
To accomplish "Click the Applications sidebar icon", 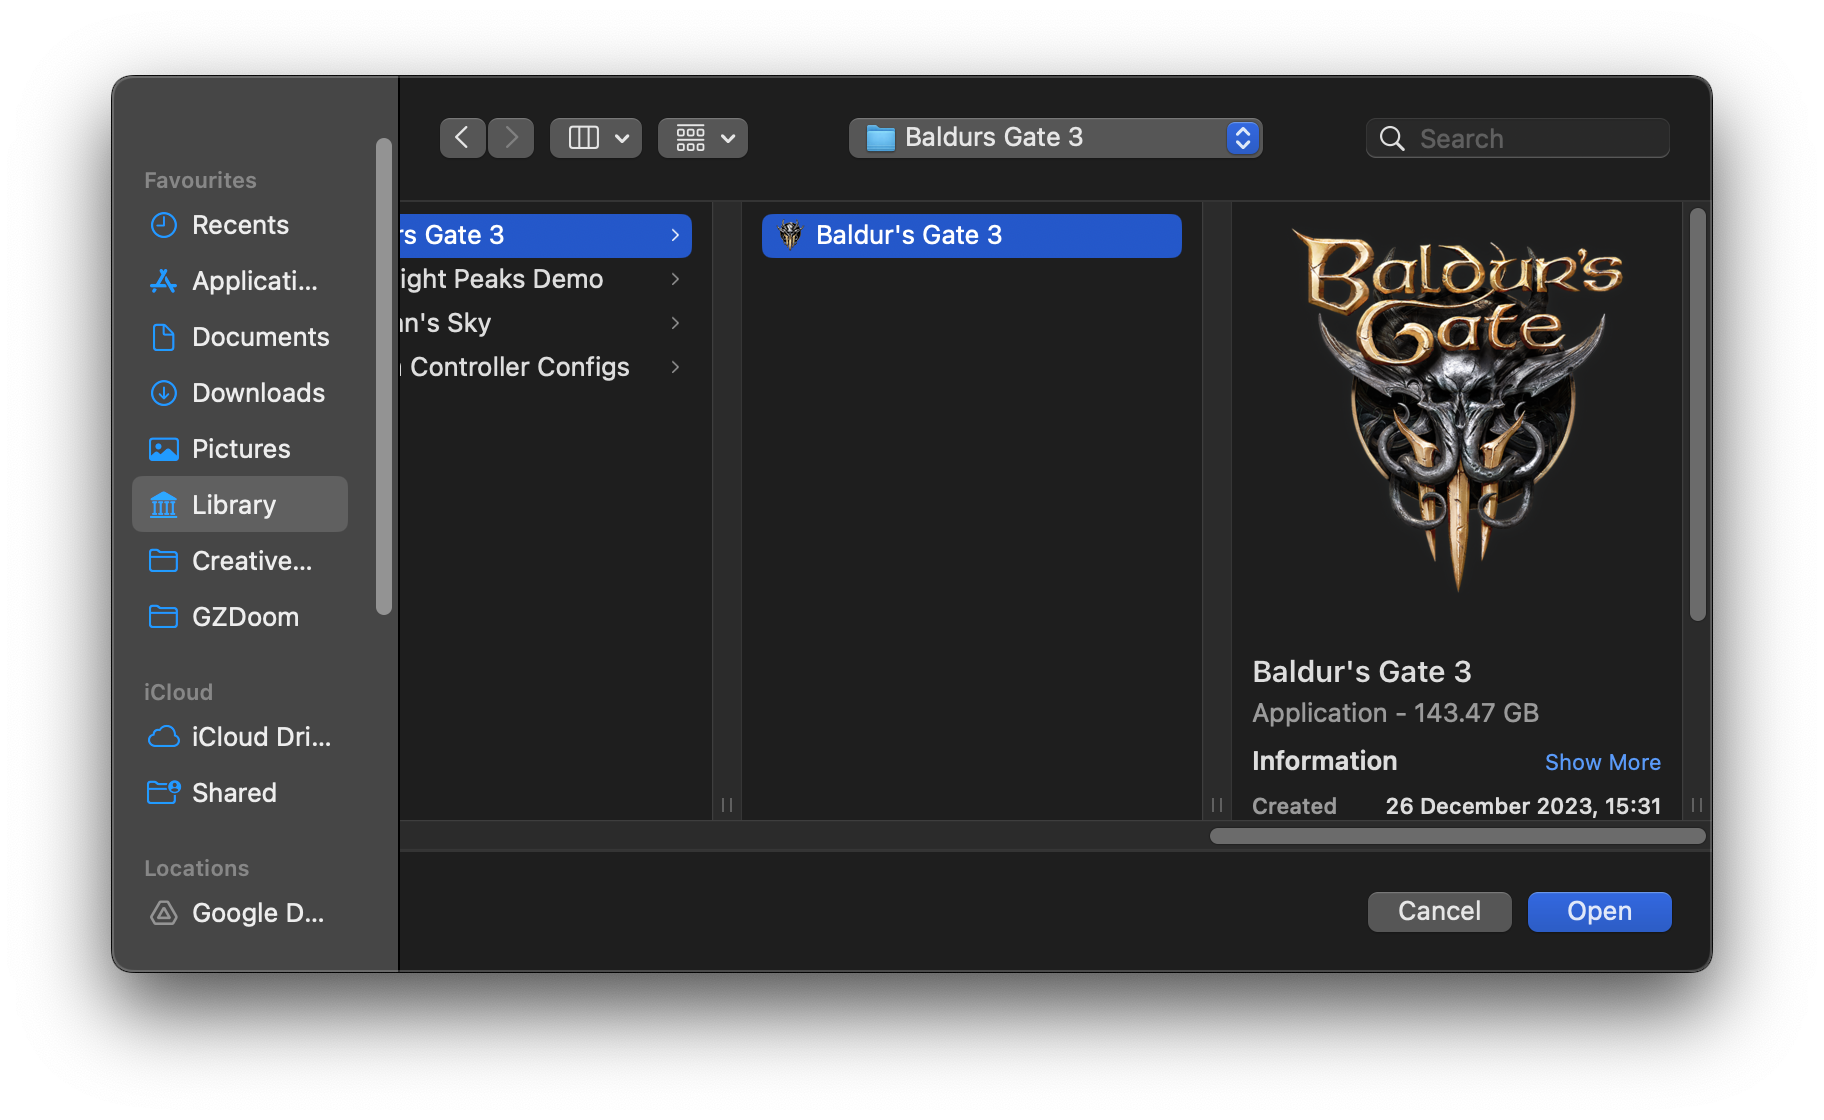I will pos(163,281).
